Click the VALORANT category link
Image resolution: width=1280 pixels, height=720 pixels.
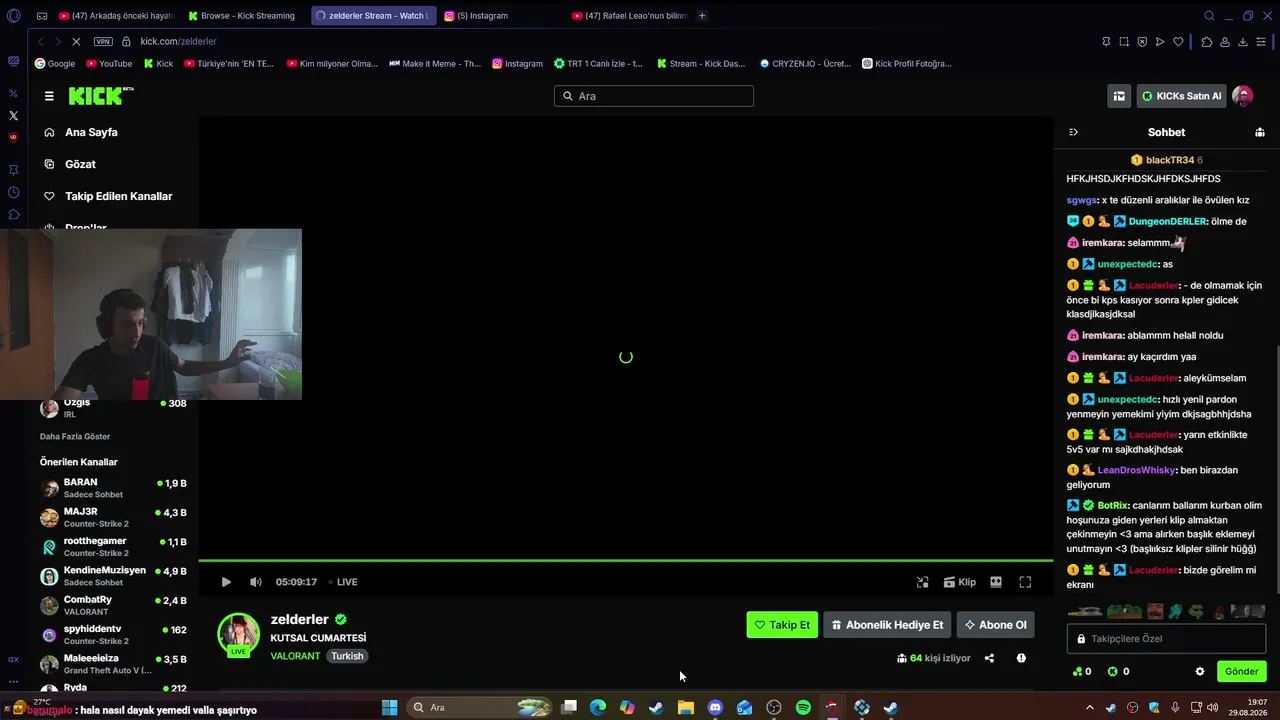click(x=295, y=656)
